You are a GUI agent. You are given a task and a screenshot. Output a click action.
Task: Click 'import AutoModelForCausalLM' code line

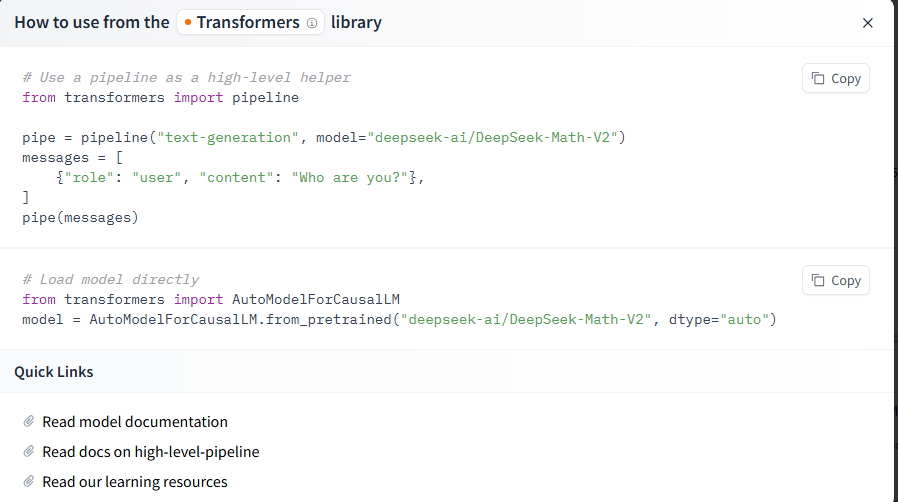[211, 299]
